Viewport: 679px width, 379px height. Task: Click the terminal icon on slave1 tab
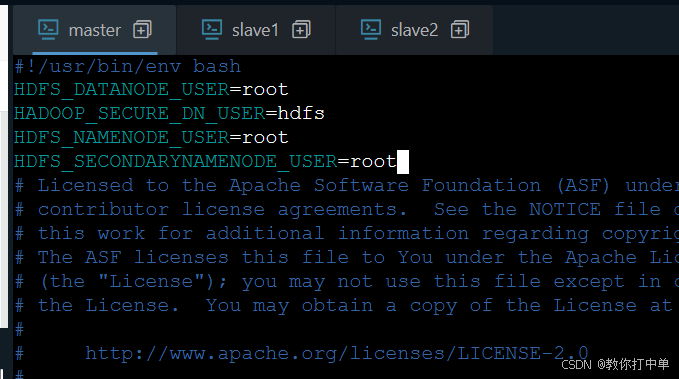click(212, 29)
